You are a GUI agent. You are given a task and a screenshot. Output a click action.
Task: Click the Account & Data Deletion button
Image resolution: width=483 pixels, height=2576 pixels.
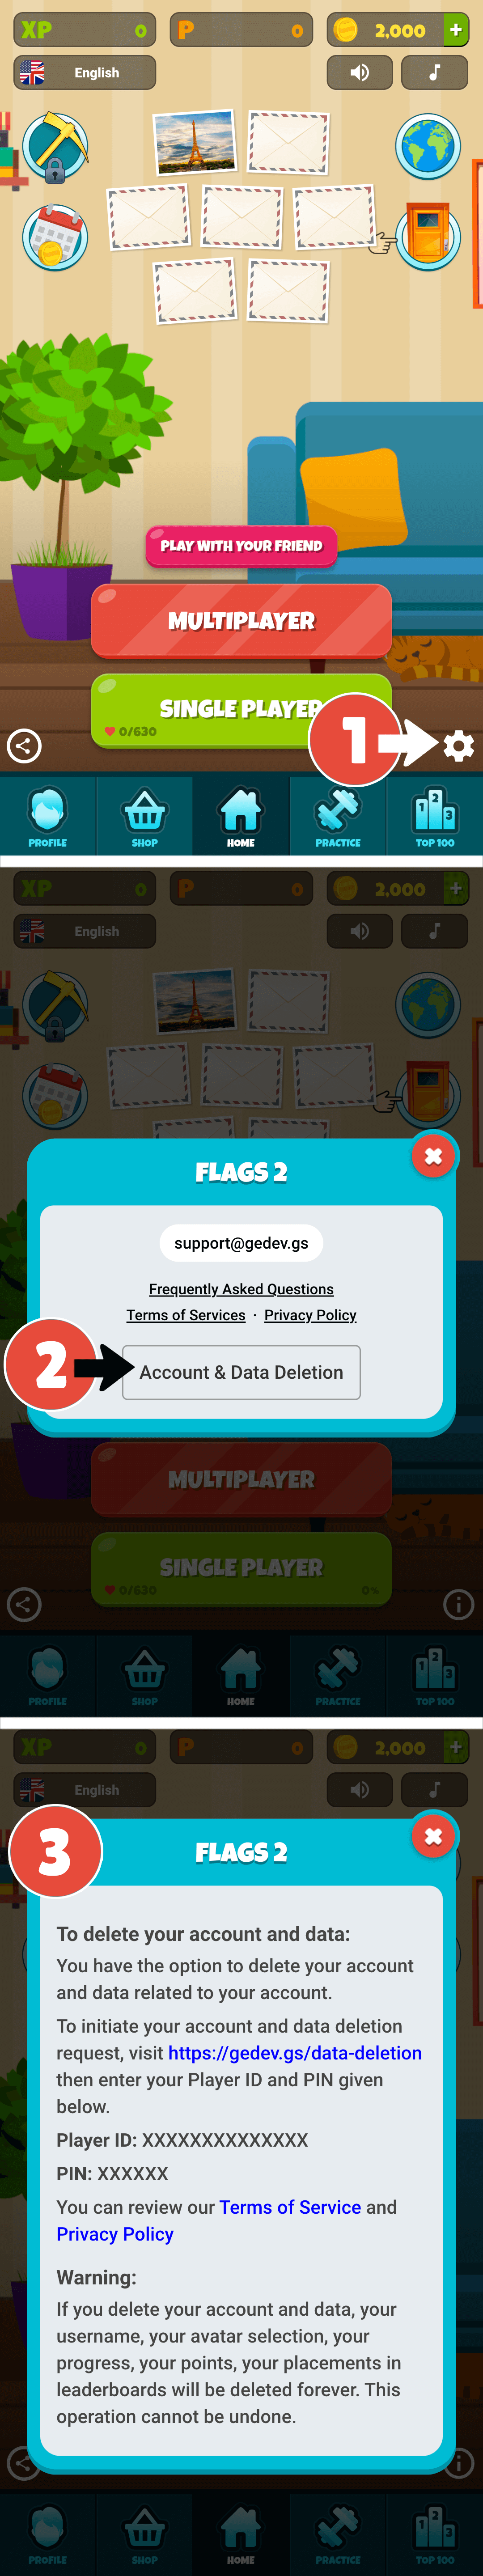click(241, 1372)
